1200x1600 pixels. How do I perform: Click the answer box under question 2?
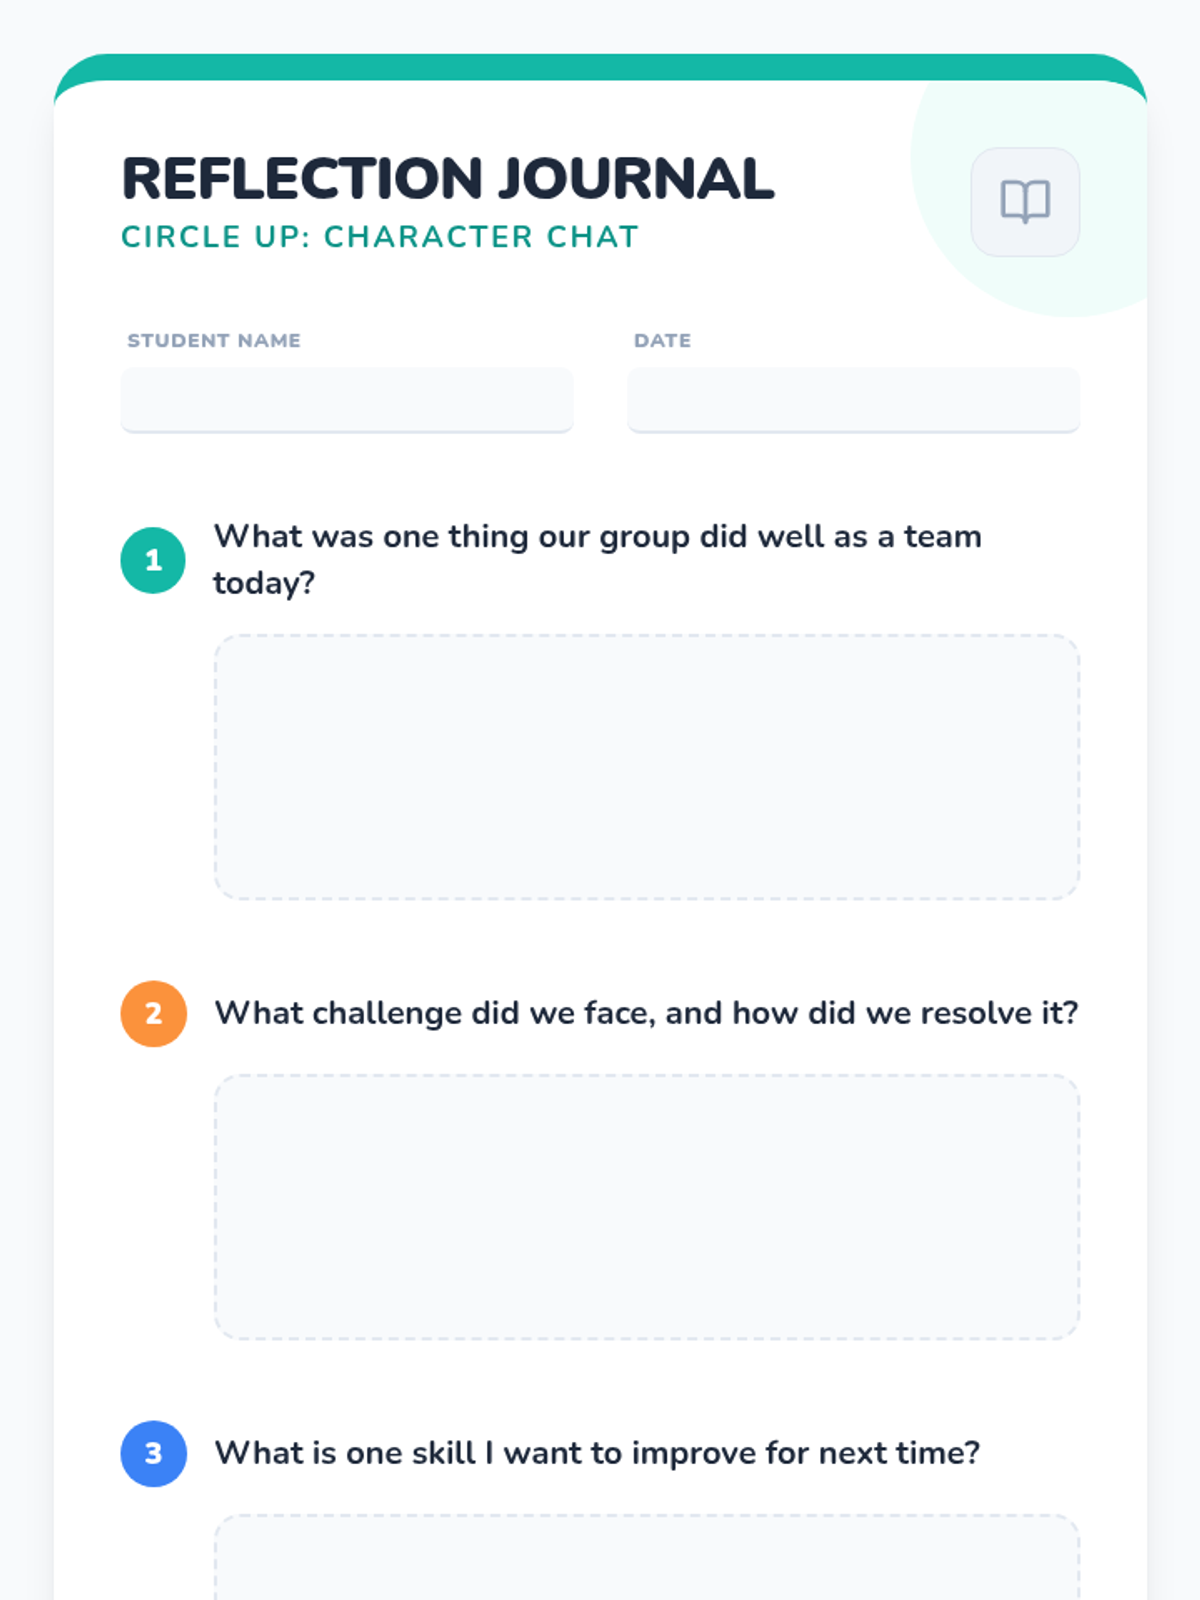pyautogui.click(x=646, y=1207)
